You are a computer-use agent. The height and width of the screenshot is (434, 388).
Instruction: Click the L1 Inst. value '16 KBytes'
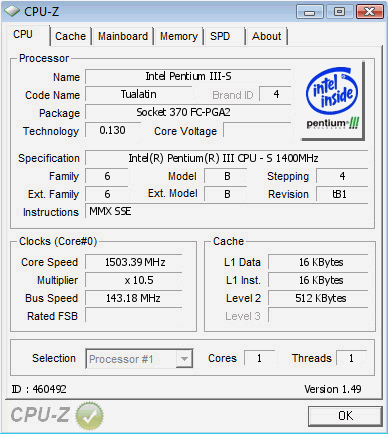click(x=318, y=280)
